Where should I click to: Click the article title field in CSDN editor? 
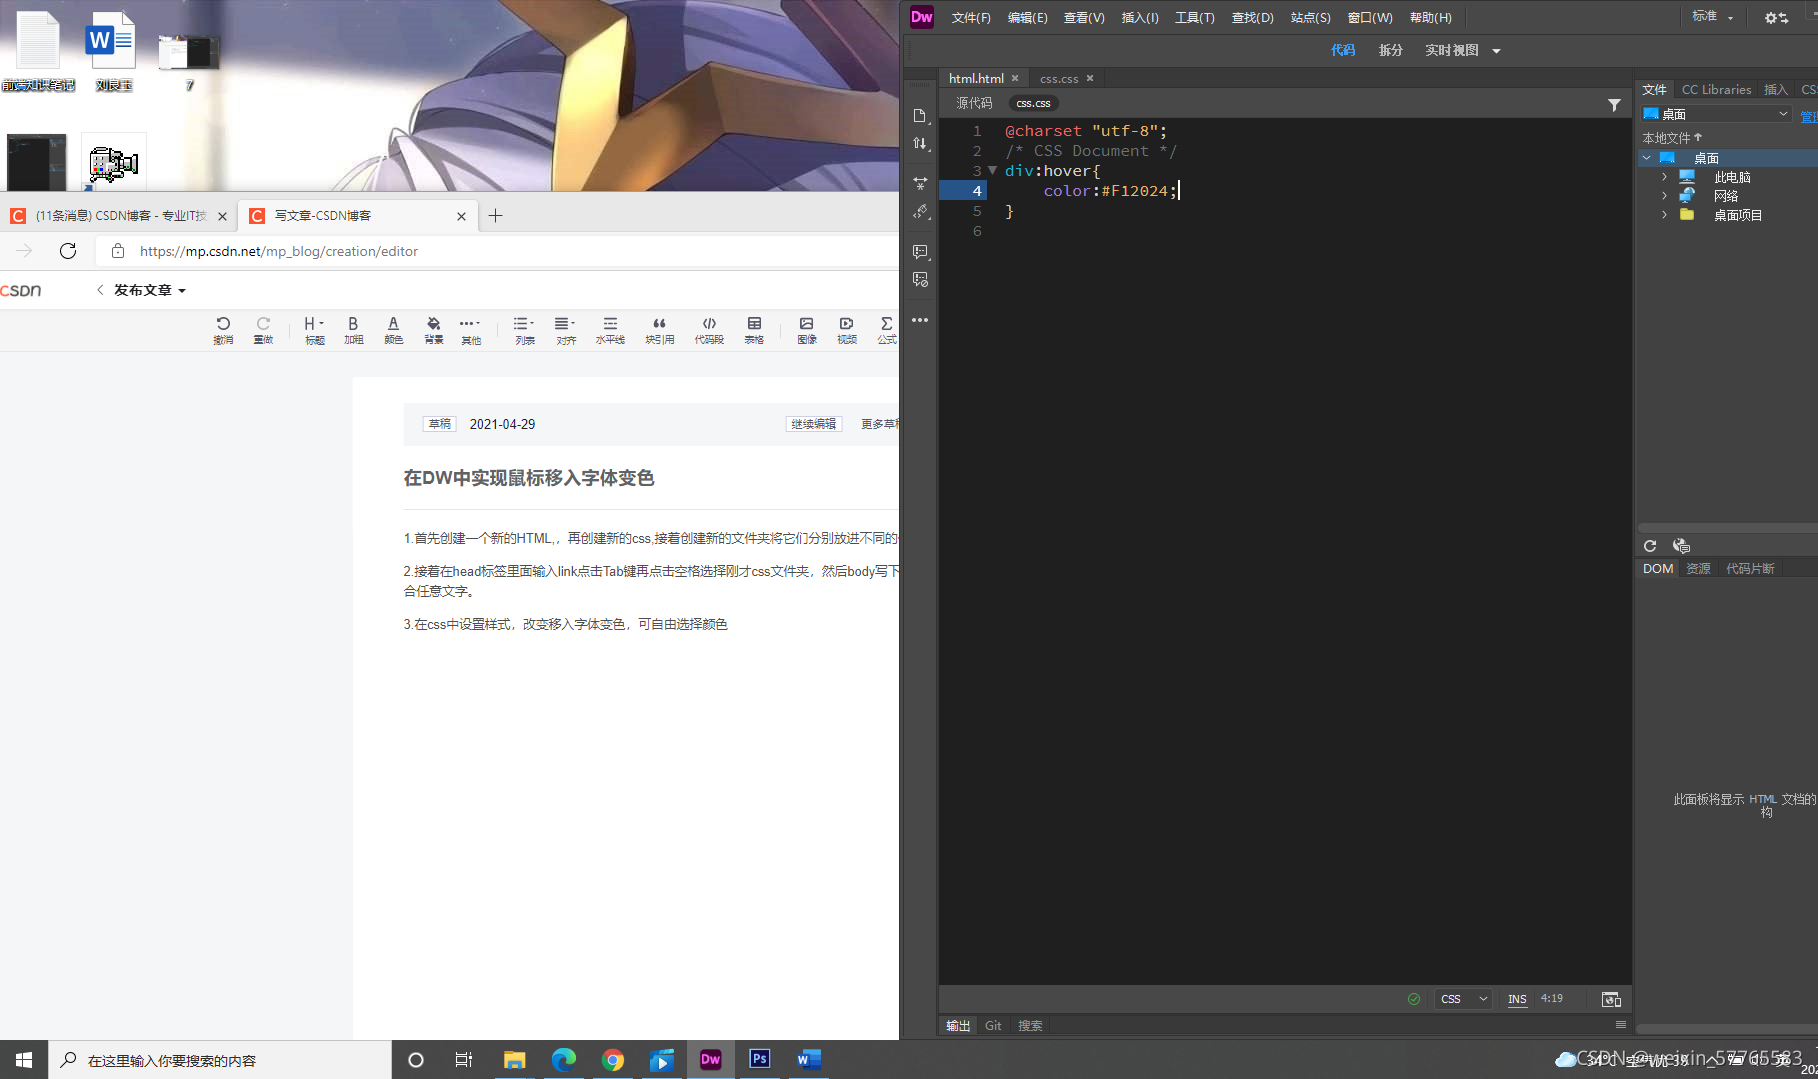[x=650, y=478]
